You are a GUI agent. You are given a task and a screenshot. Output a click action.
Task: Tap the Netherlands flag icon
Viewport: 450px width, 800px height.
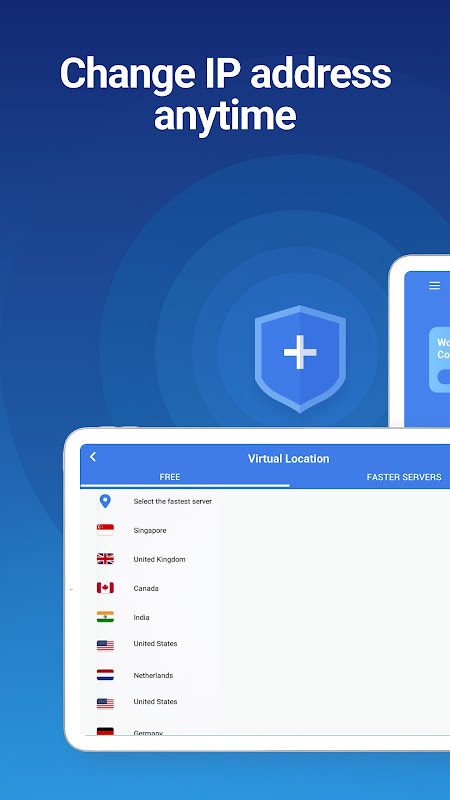[105, 675]
